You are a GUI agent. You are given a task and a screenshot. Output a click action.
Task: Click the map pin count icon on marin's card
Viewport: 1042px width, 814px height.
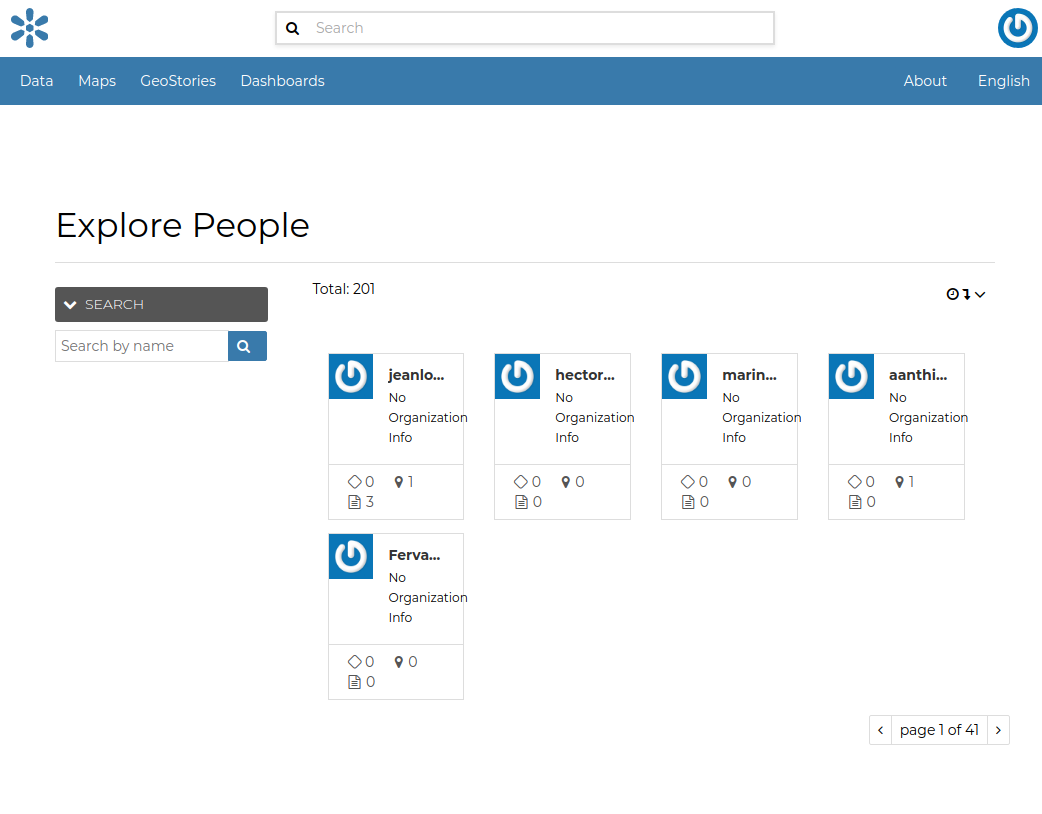(733, 481)
